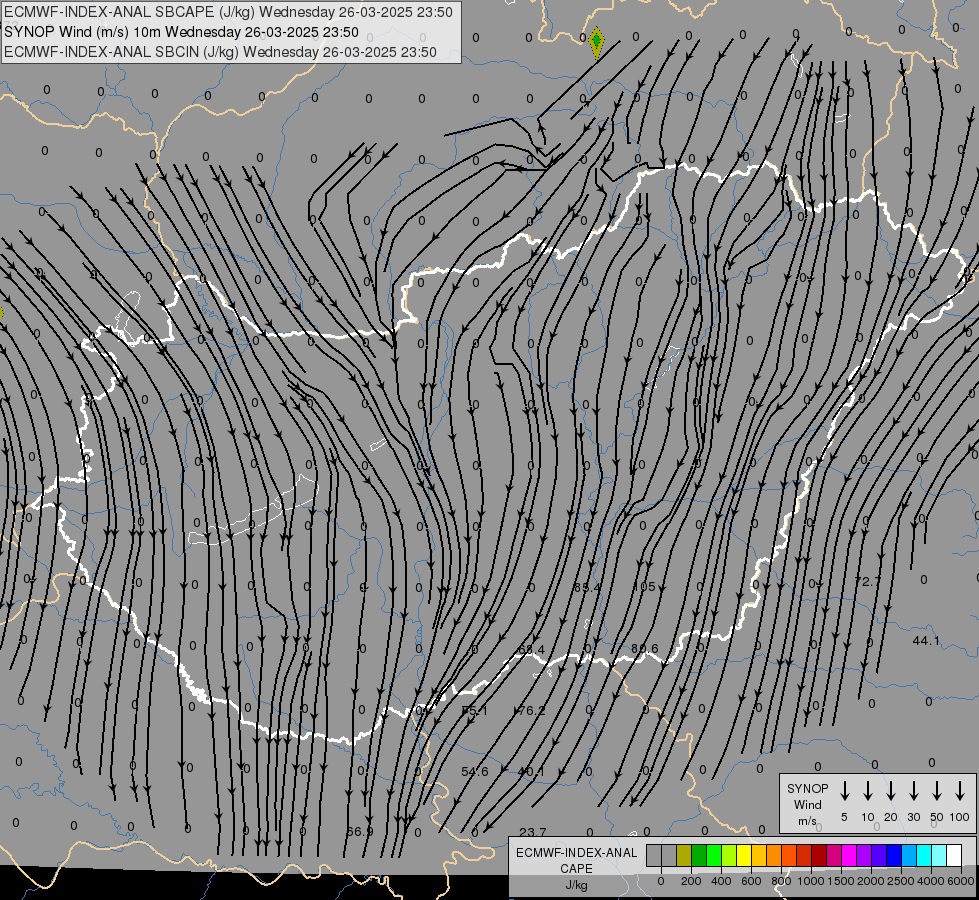
Task: Pick the white CAPE swatch before 6000
Action: pos(953,855)
